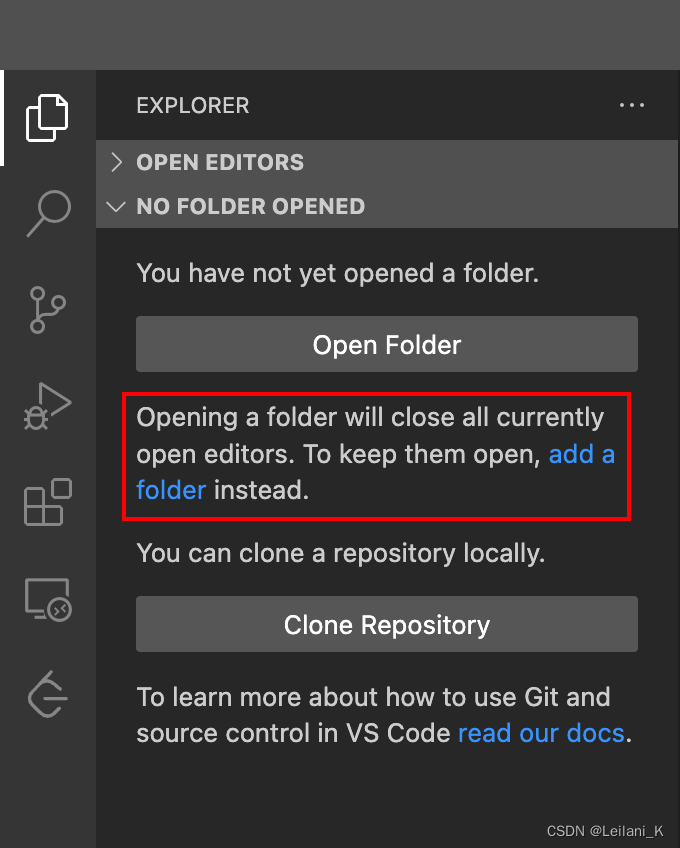Click "You can clone a repository locally" text
This screenshot has height=848, width=680.
click(x=341, y=553)
